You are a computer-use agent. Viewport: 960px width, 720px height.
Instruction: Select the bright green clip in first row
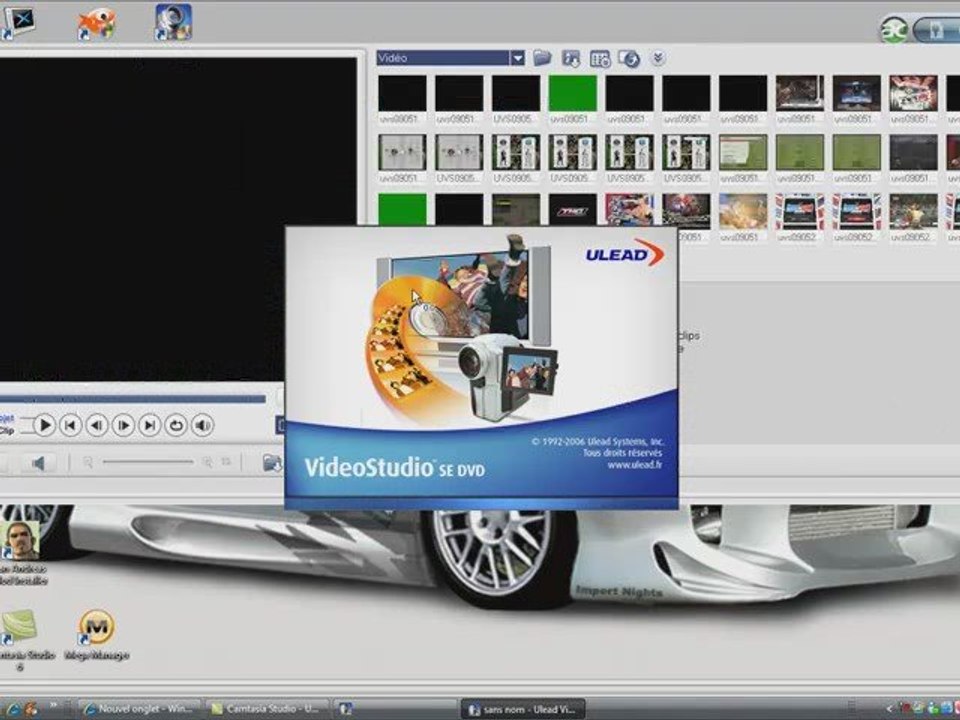(572, 93)
